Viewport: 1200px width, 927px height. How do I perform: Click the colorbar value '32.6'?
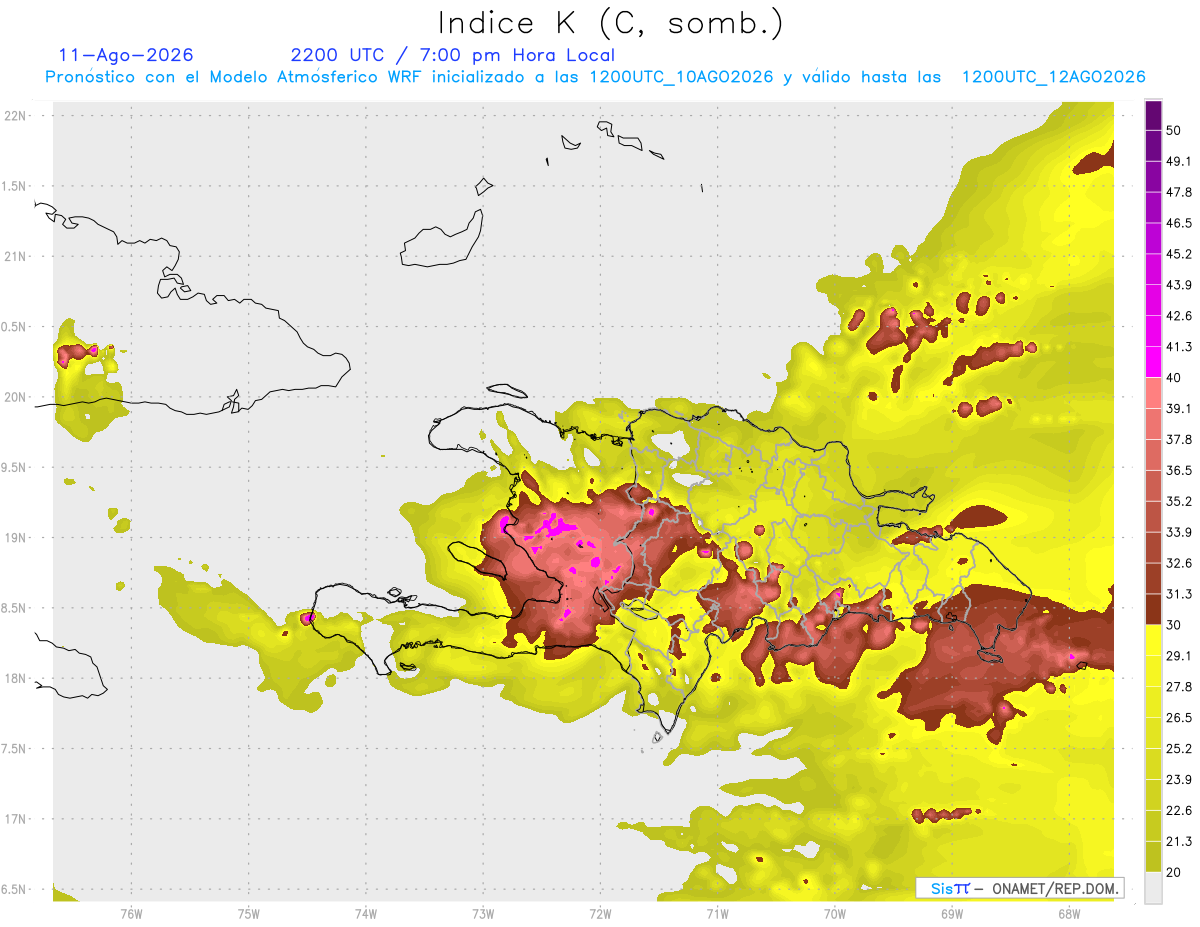1178,563
